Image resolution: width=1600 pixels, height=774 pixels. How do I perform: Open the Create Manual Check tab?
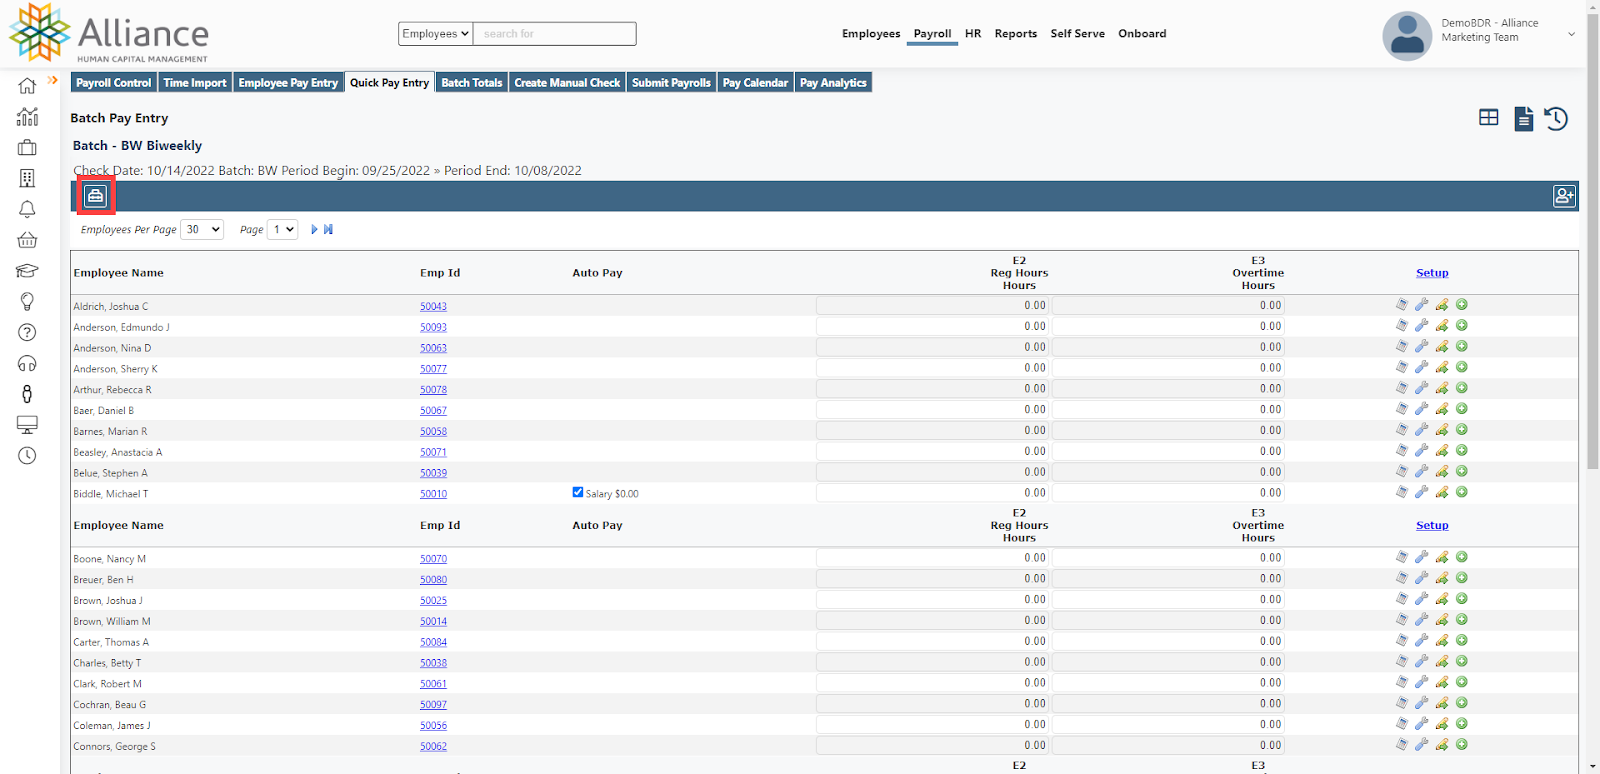click(567, 83)
